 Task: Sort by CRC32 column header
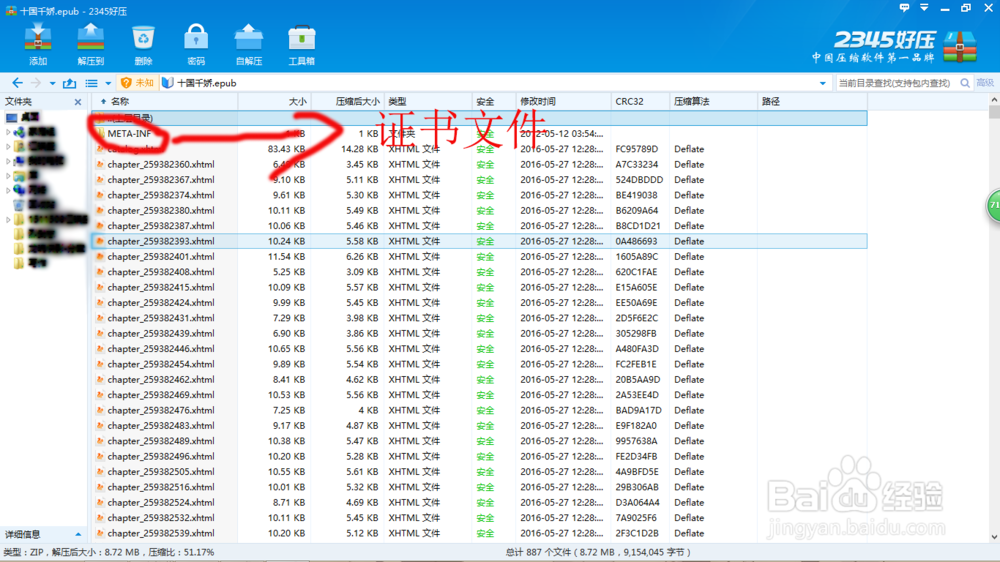(x=640, y=101)
